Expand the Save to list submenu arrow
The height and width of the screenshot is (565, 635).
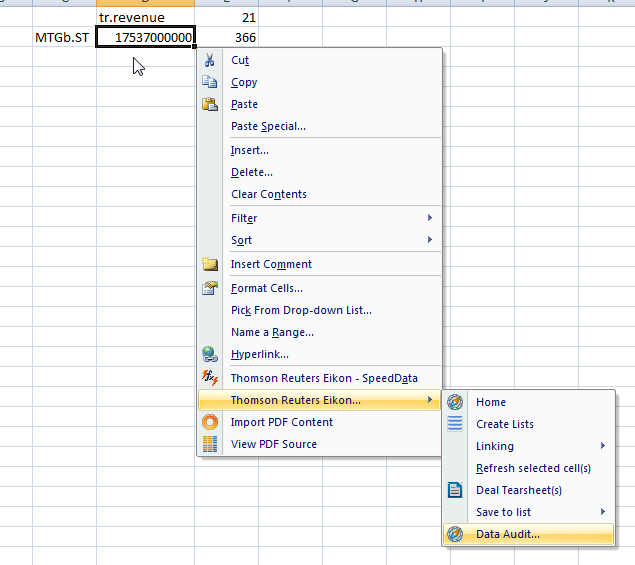coord(603,512)
